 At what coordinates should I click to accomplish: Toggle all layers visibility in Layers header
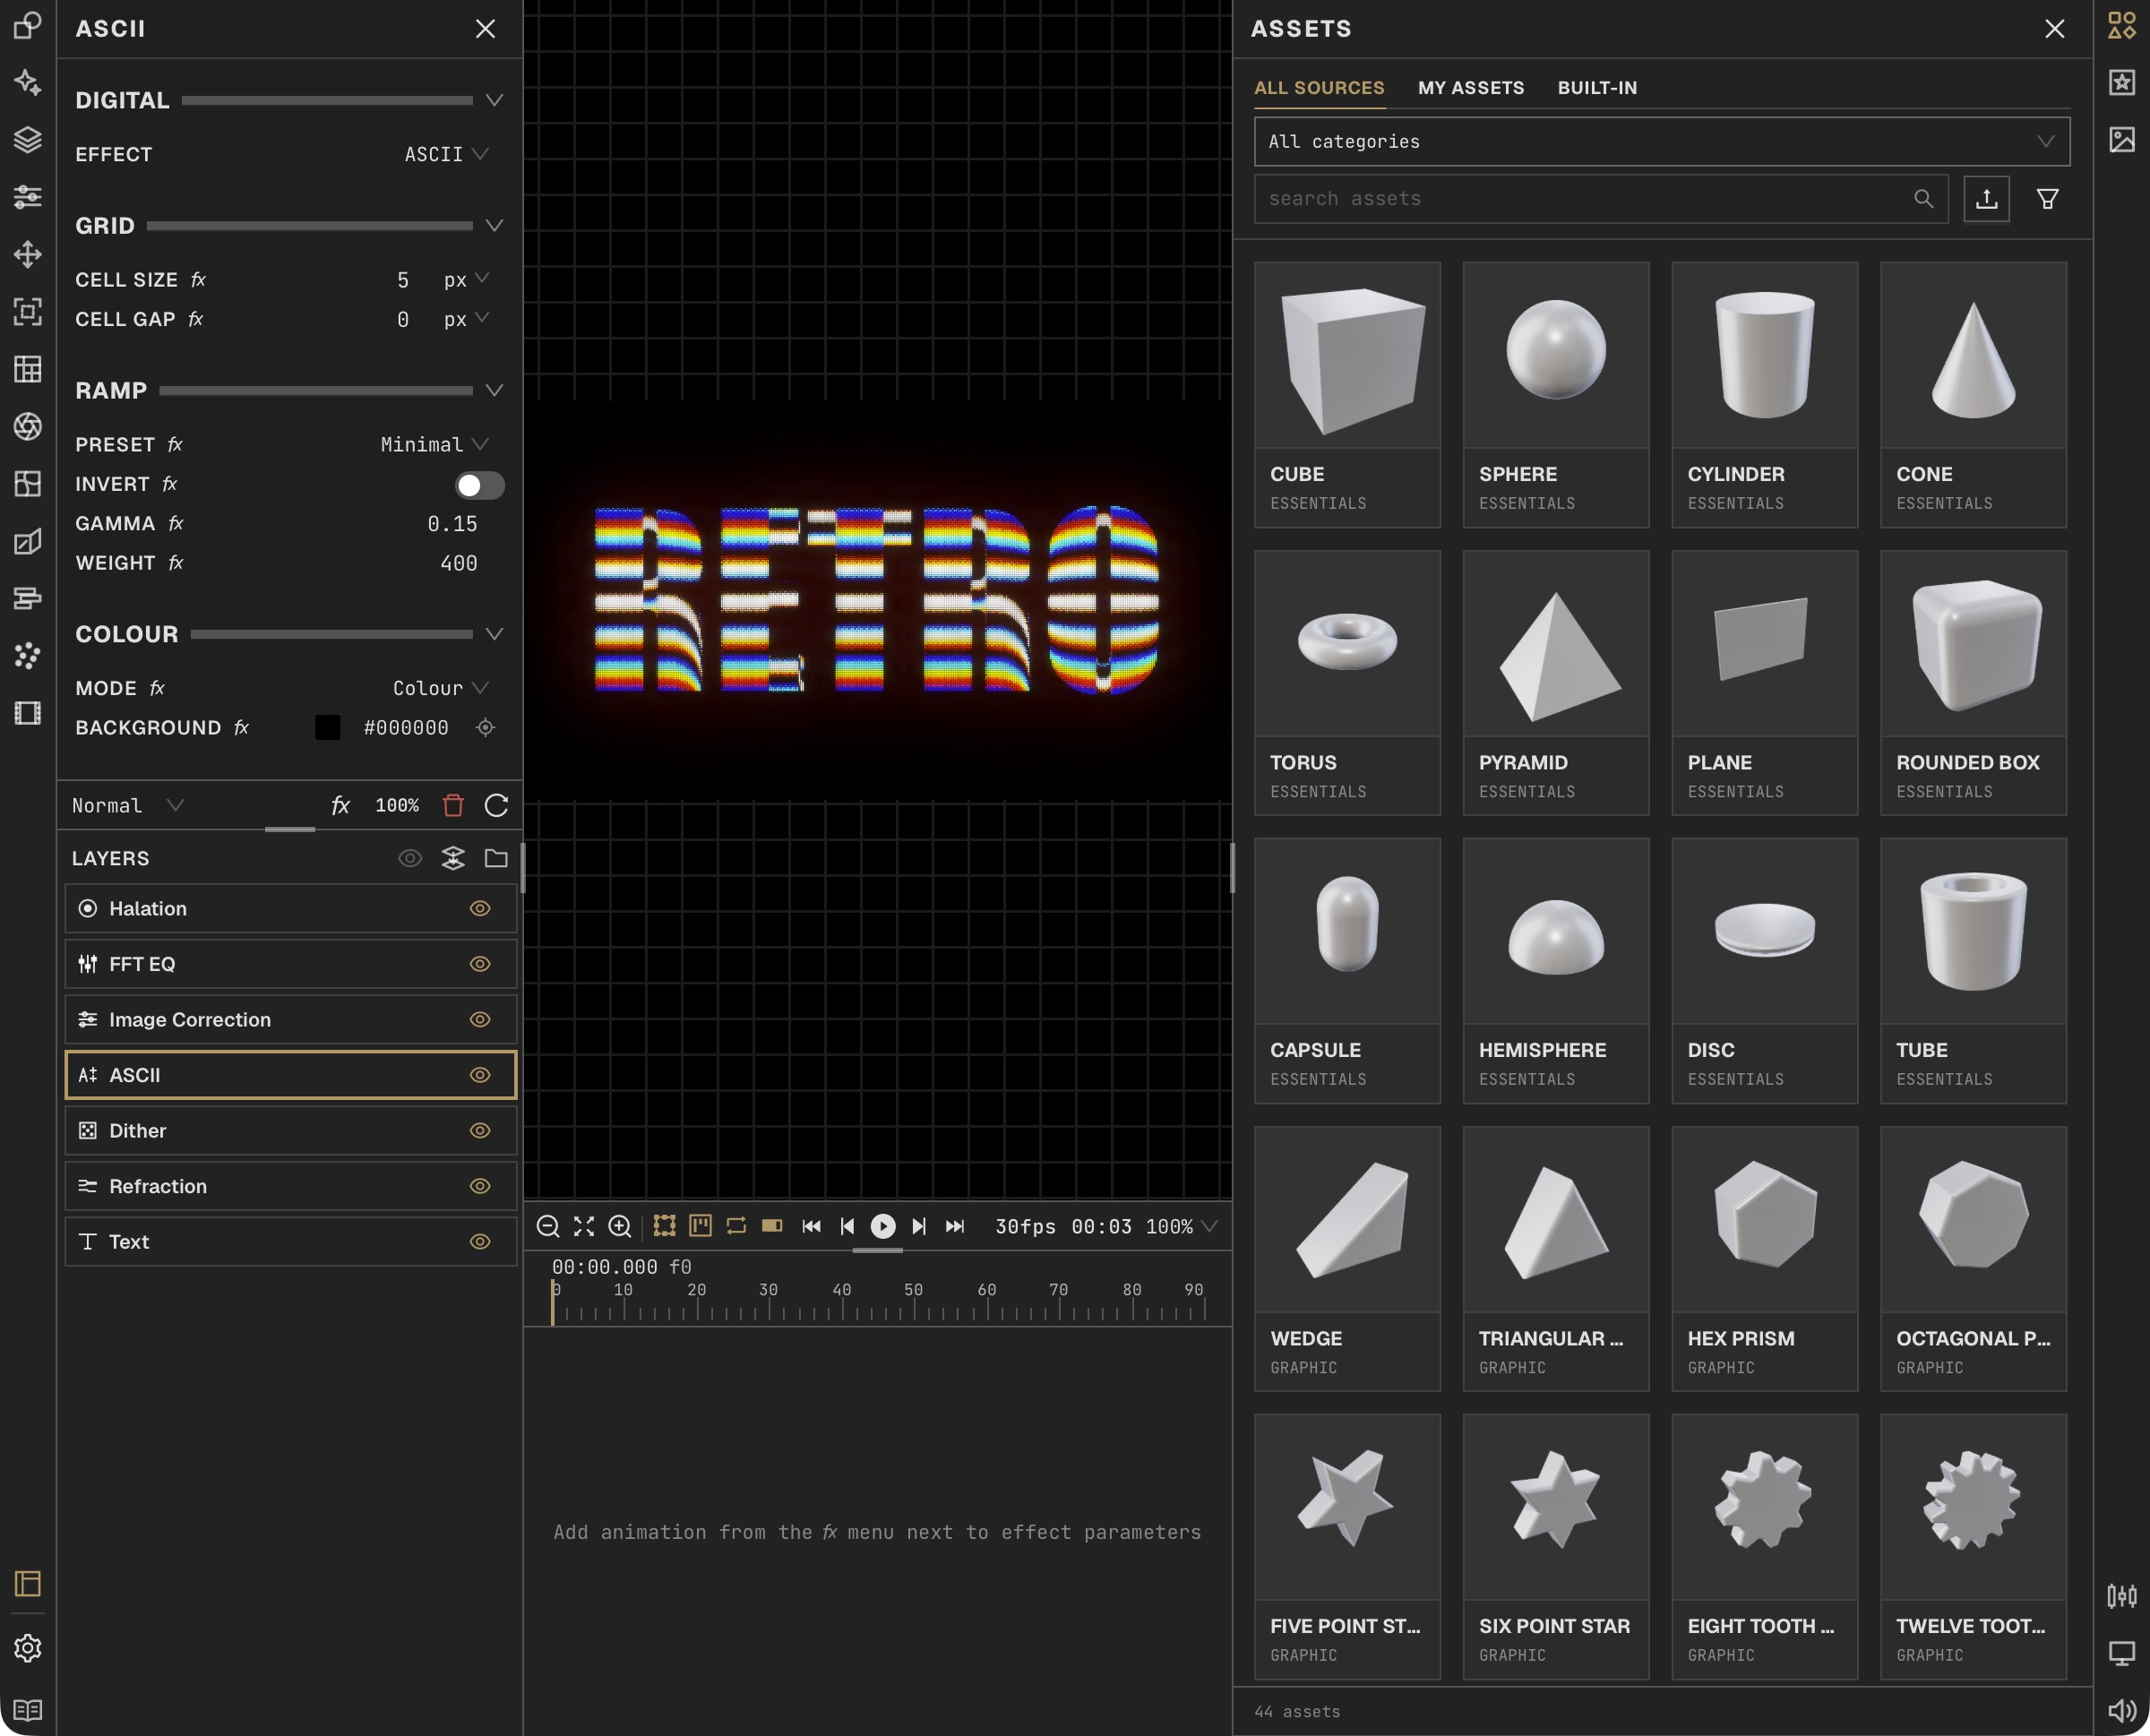410,858
